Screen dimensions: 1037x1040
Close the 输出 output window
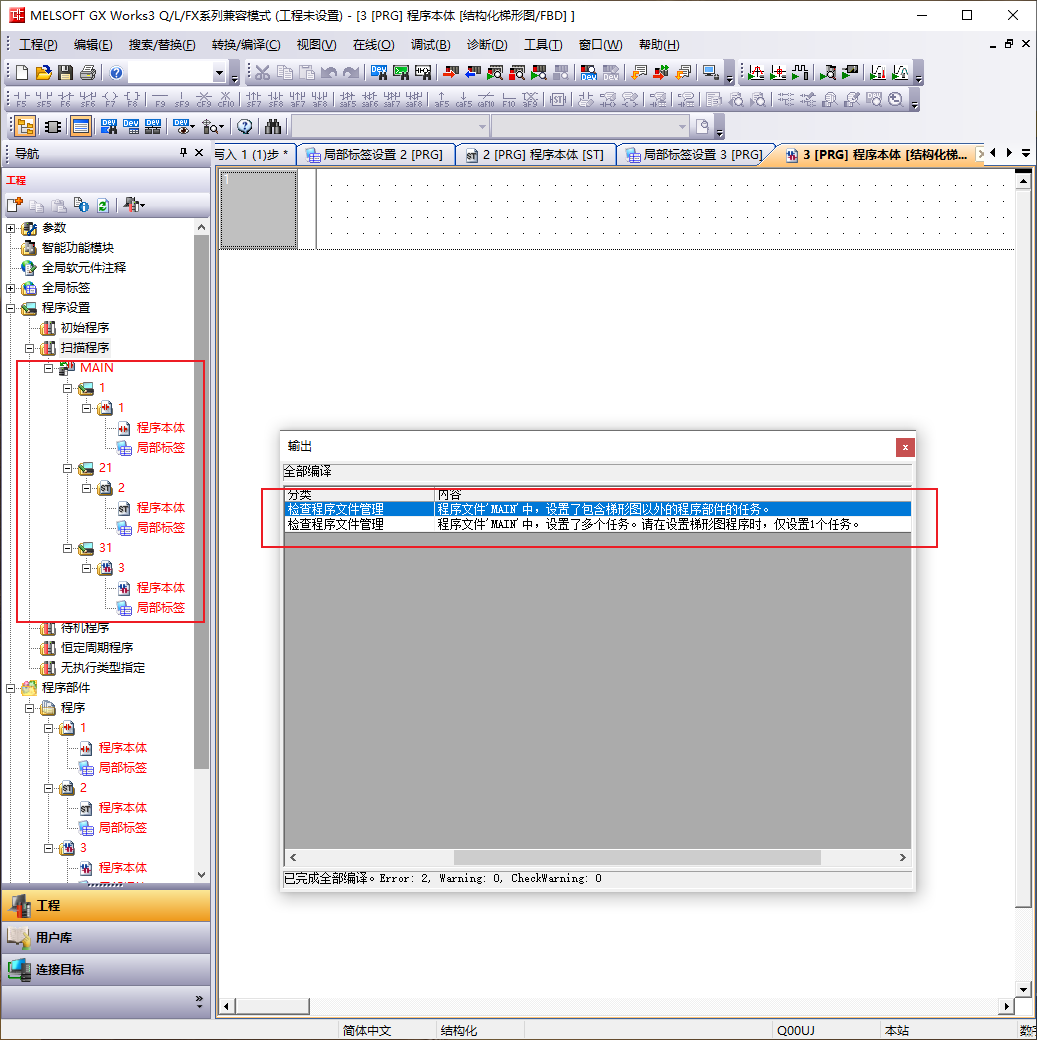[904, 447]
